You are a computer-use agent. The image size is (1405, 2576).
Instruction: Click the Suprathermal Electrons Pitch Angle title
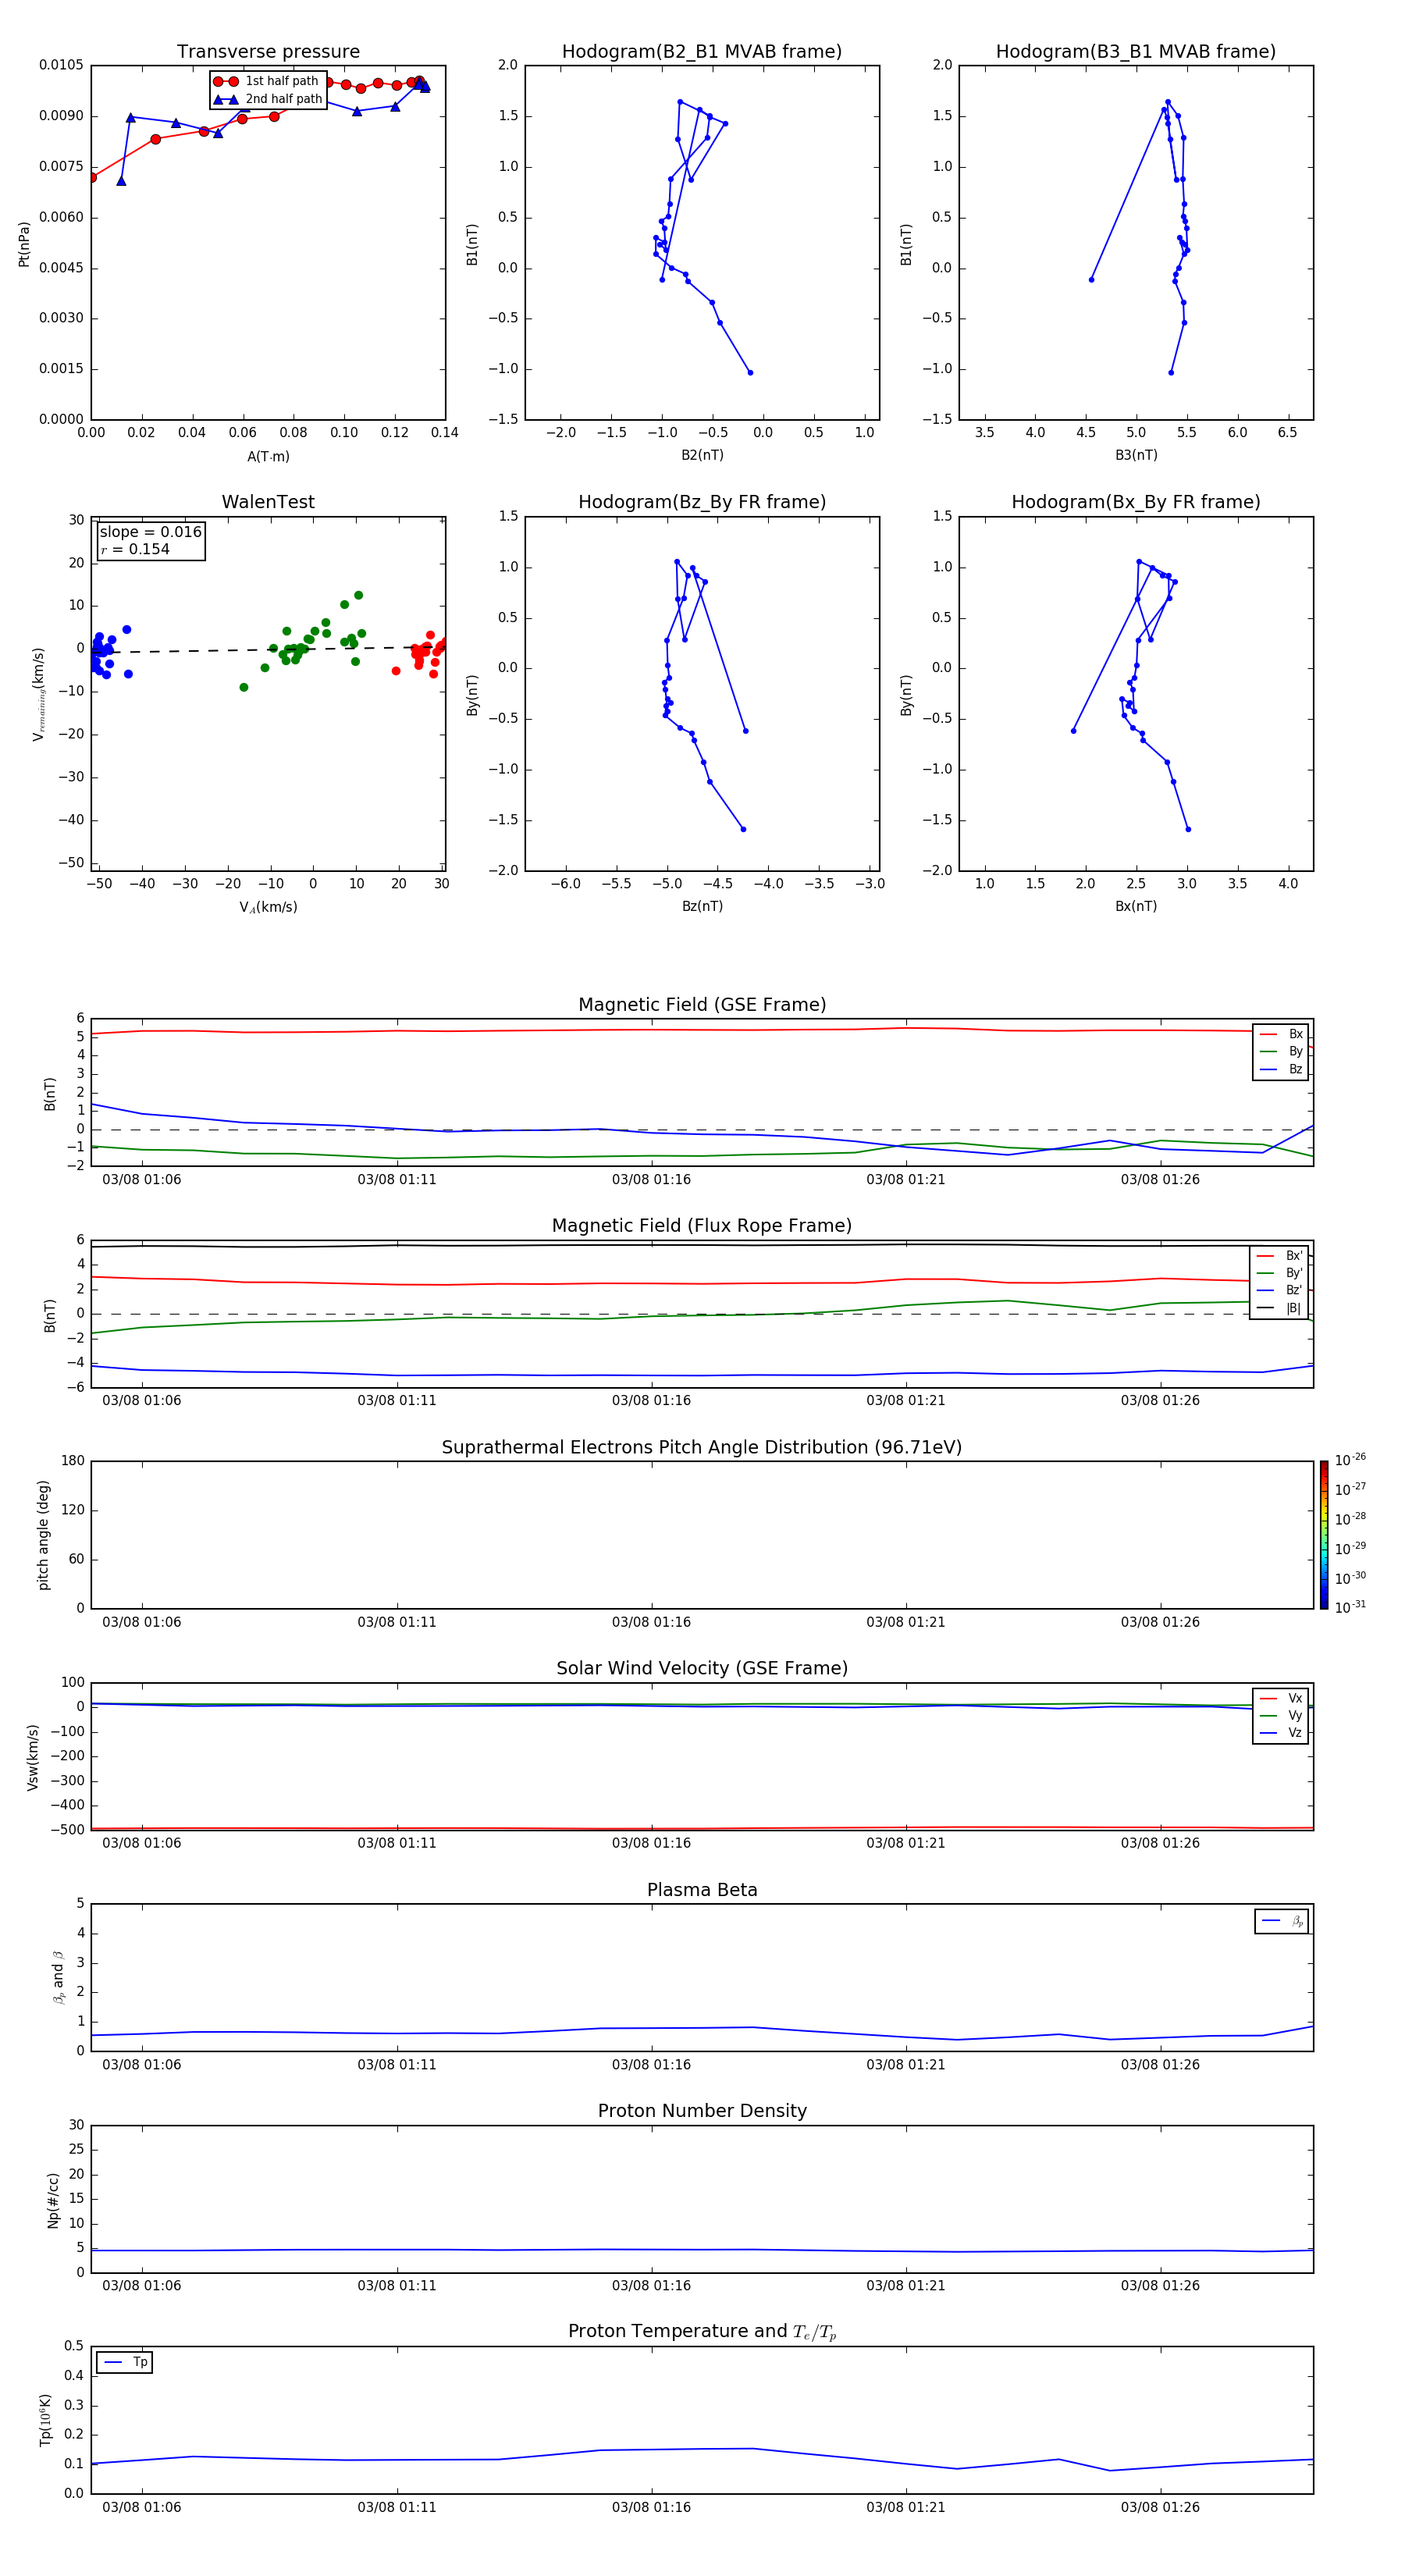702,1448
